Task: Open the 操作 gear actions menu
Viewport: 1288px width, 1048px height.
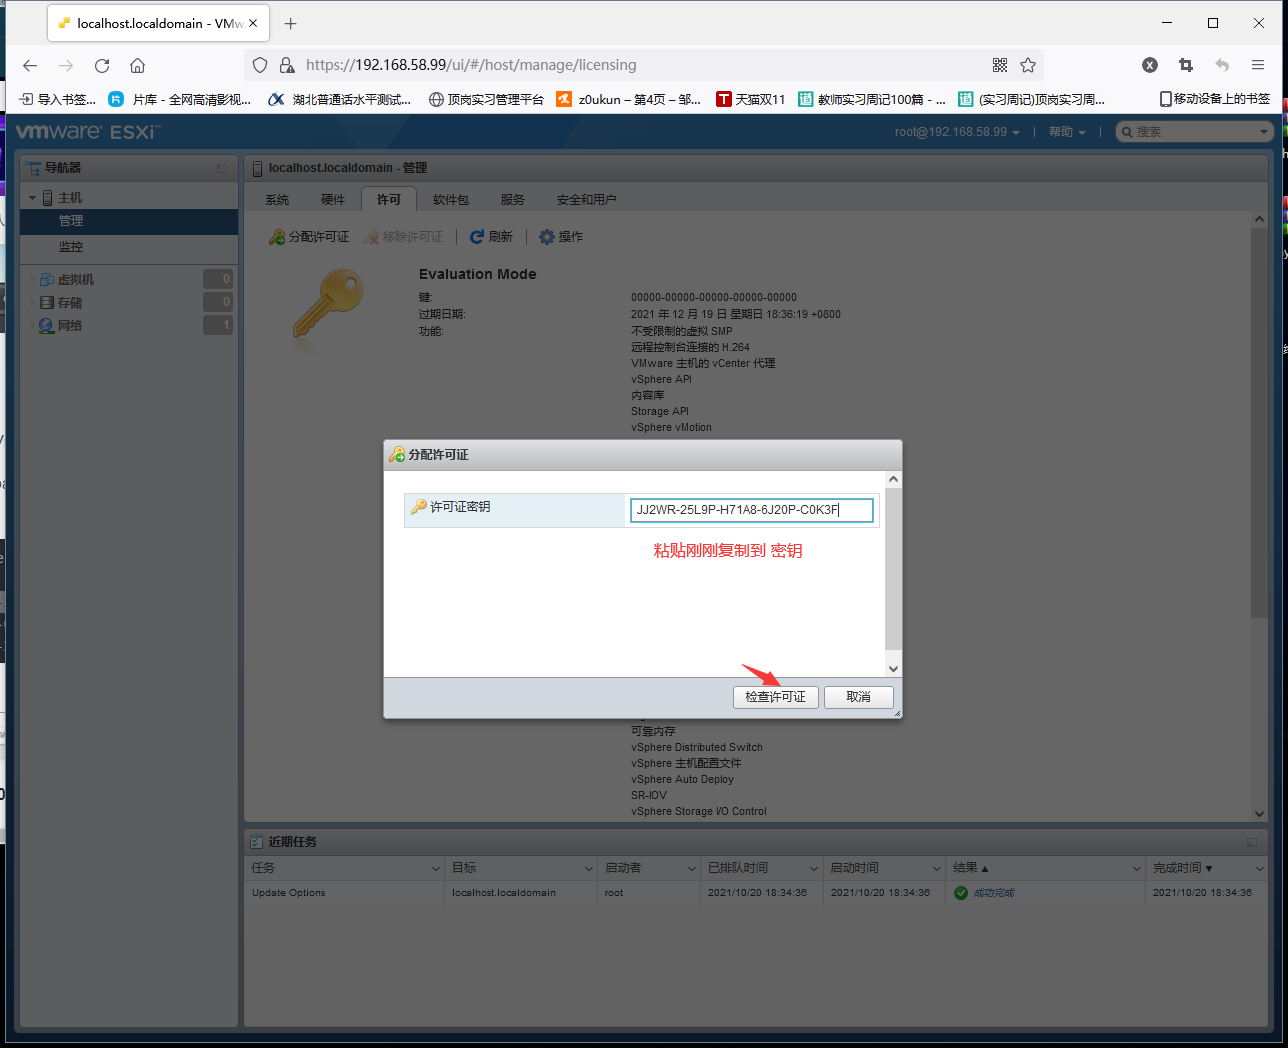Action: pyautogui.click(x=561, y=237)
